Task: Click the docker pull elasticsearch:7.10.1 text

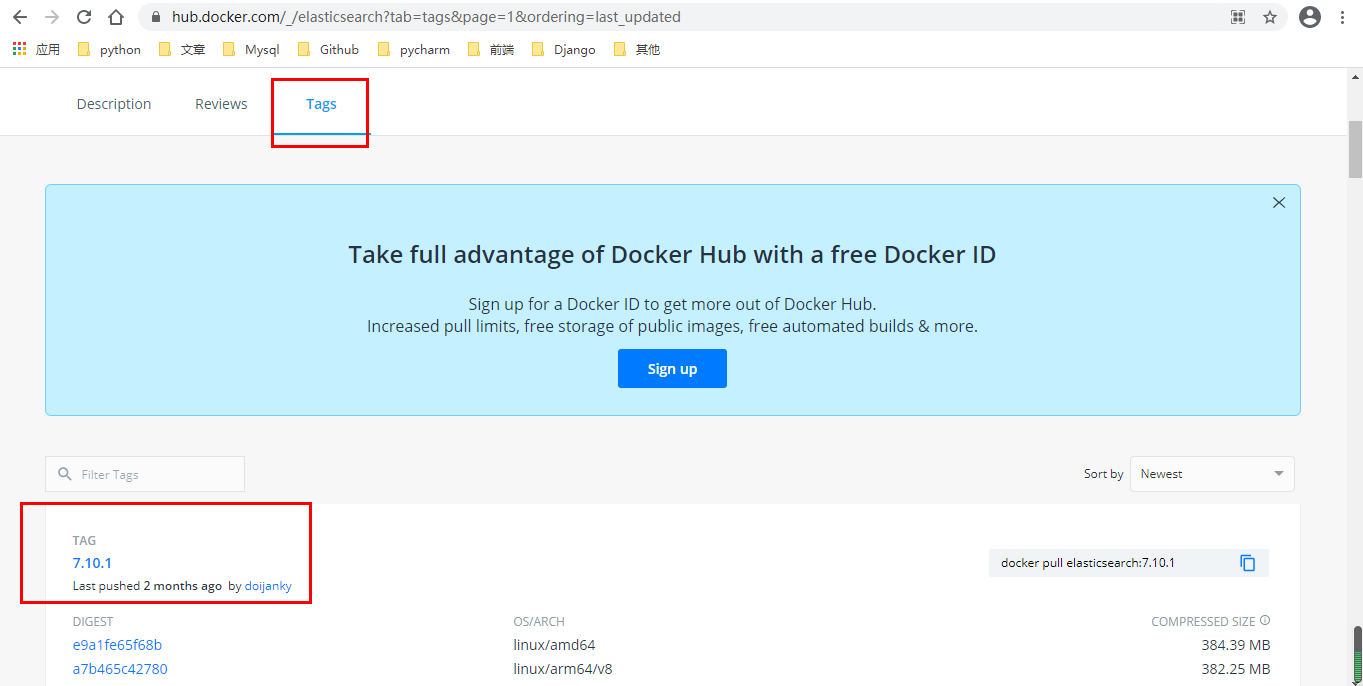Action: point(1088,563)
